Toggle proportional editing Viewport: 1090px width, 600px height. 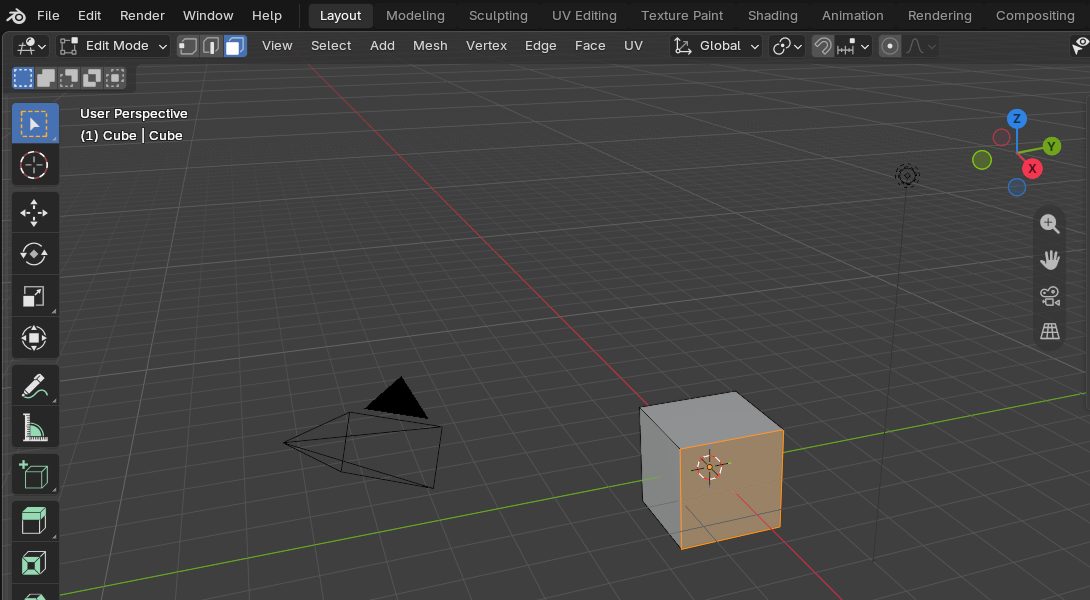pos(890,46)
